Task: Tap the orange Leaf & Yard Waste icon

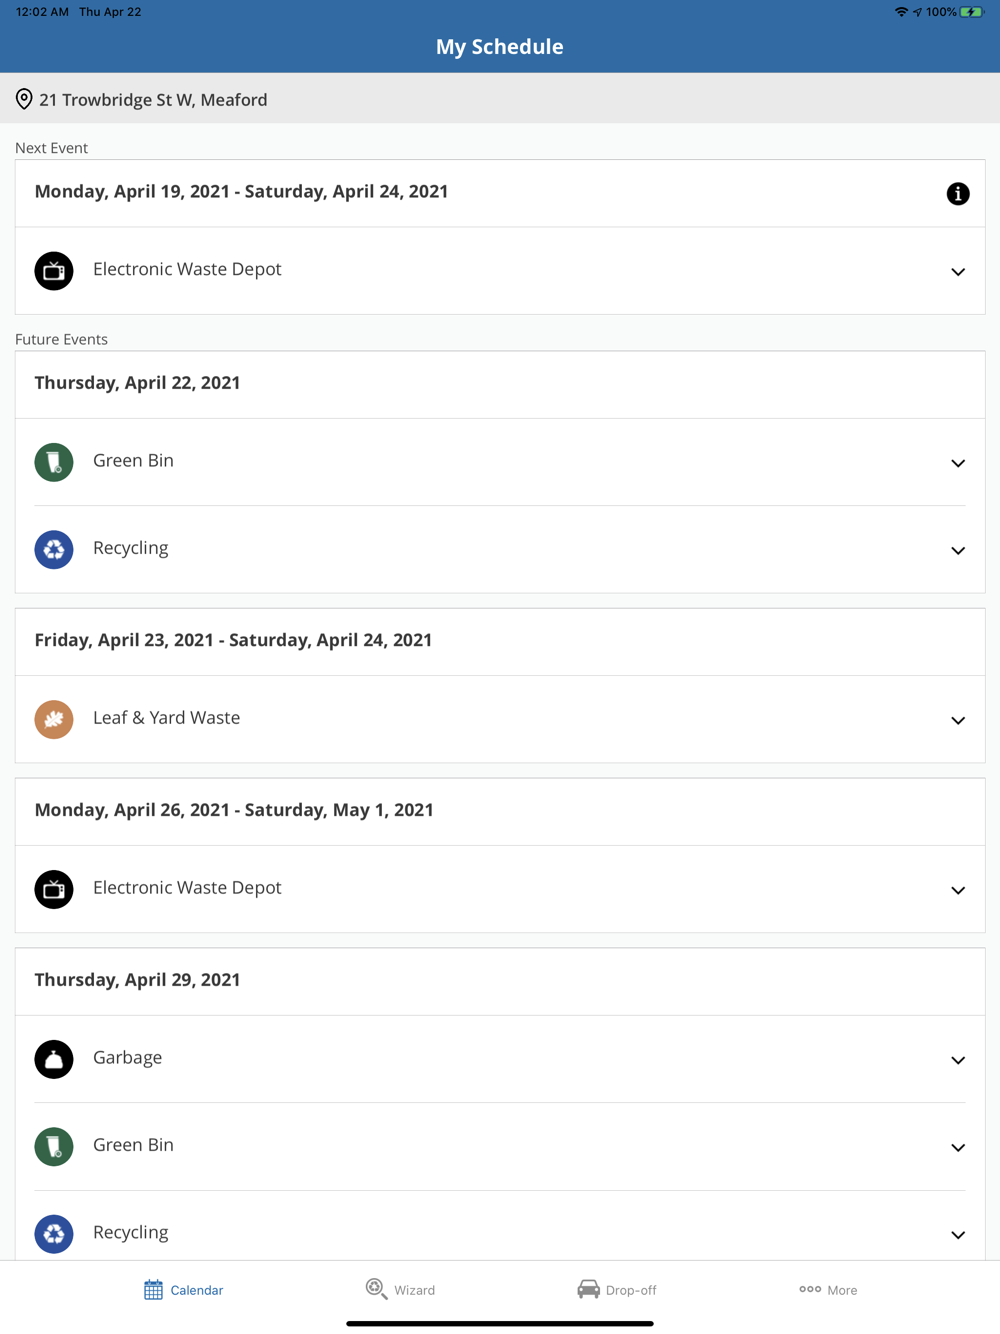Action: click(54, 719)
